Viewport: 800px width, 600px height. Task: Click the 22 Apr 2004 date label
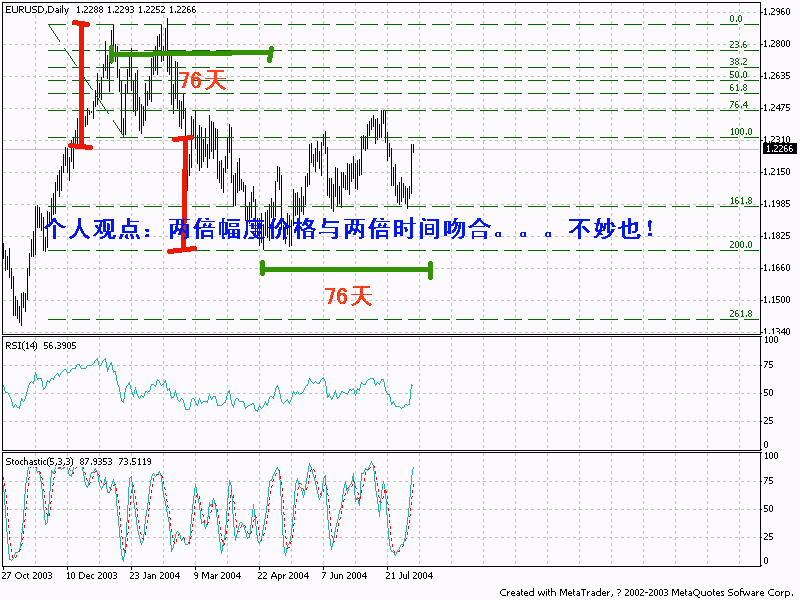(283, 576)
